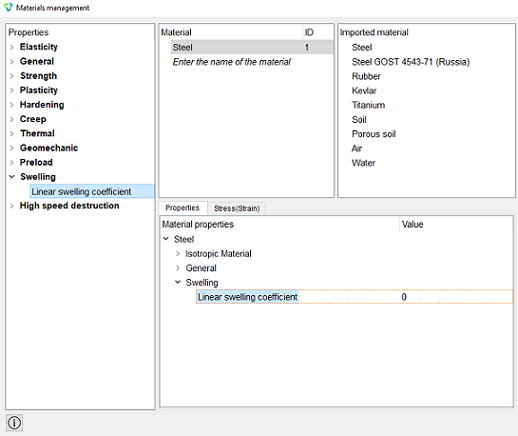The height and width of the screenshot is (436, 518).
Task: Expand the General node under Steel
Action: pos(178,268)
